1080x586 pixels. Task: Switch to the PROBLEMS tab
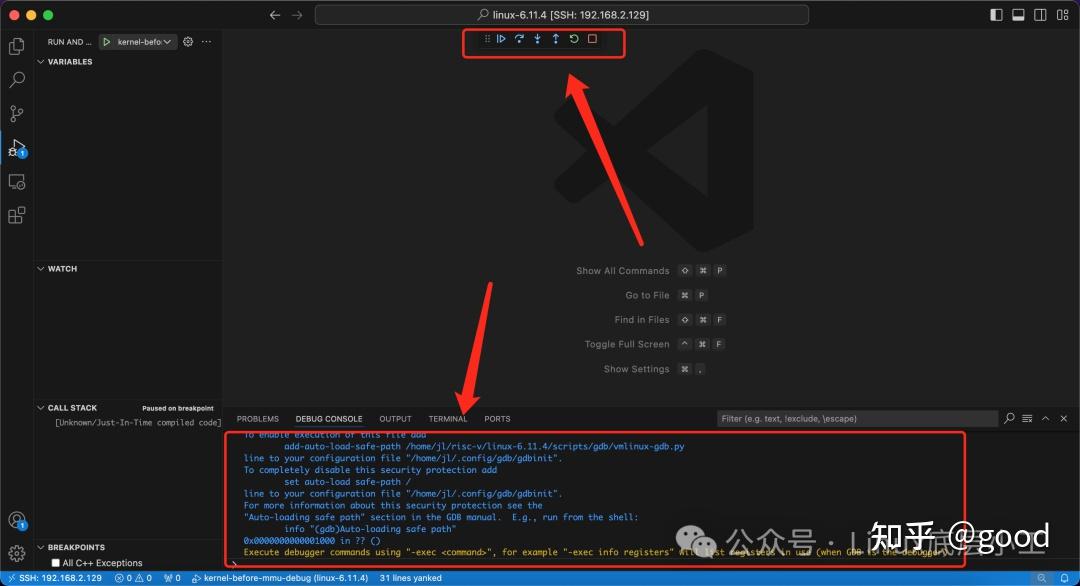pos(257,418)
